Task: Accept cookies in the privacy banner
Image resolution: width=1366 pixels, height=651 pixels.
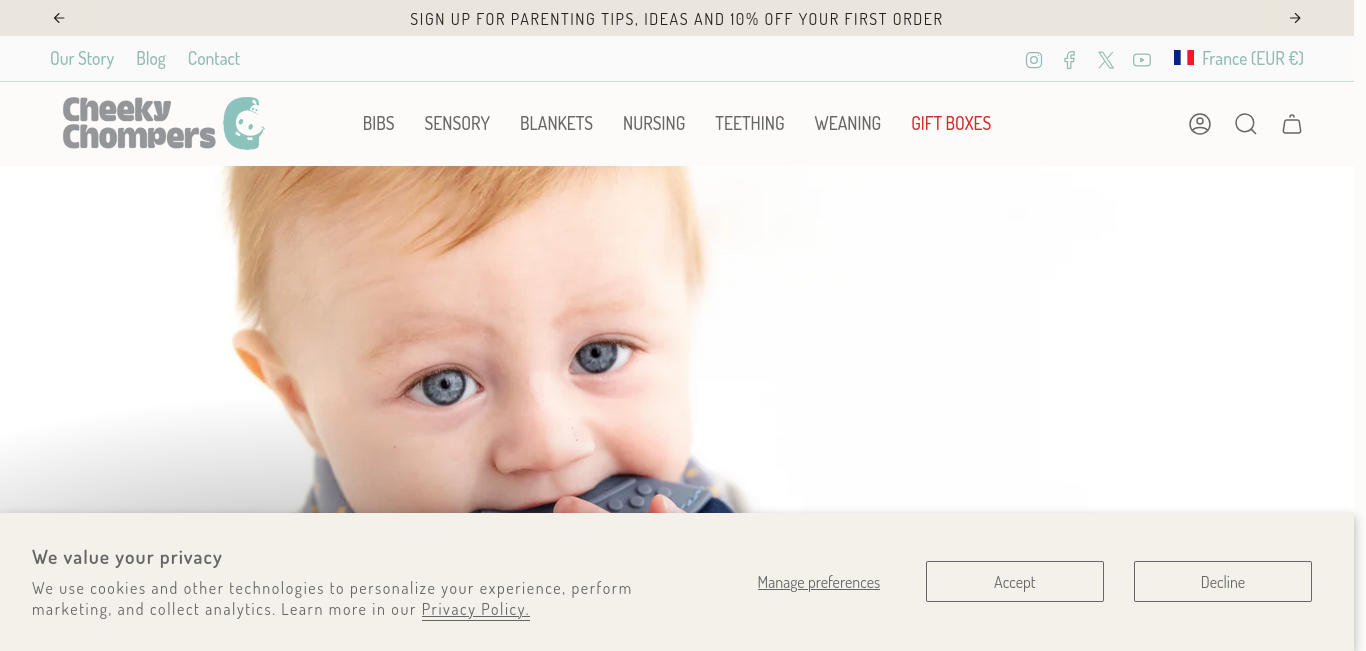Action: (1015, 582)
